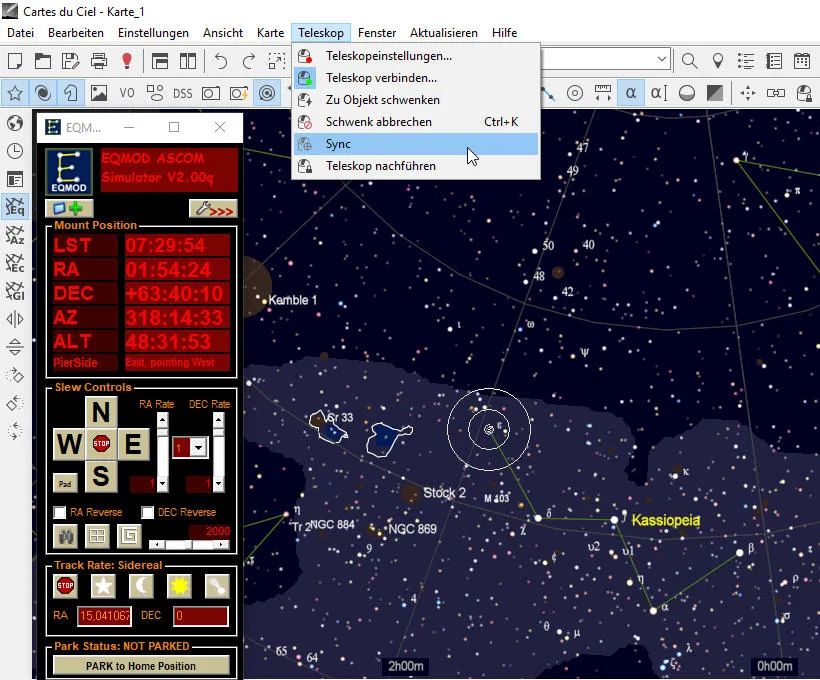820x680 pixels.
Task: Switch chart to equatorial coordinates (Eq) icon
Action: (x=15, y=208)
